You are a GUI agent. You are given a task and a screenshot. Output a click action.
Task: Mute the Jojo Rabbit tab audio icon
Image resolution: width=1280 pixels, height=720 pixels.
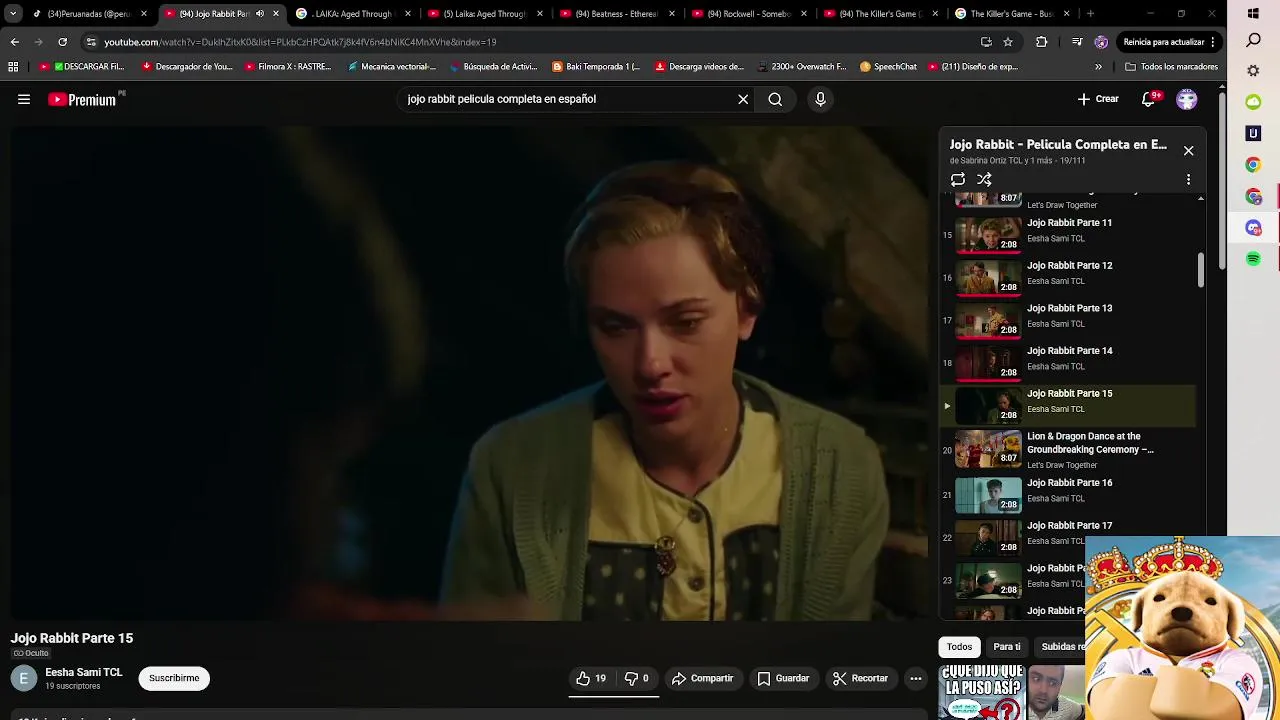259,14
